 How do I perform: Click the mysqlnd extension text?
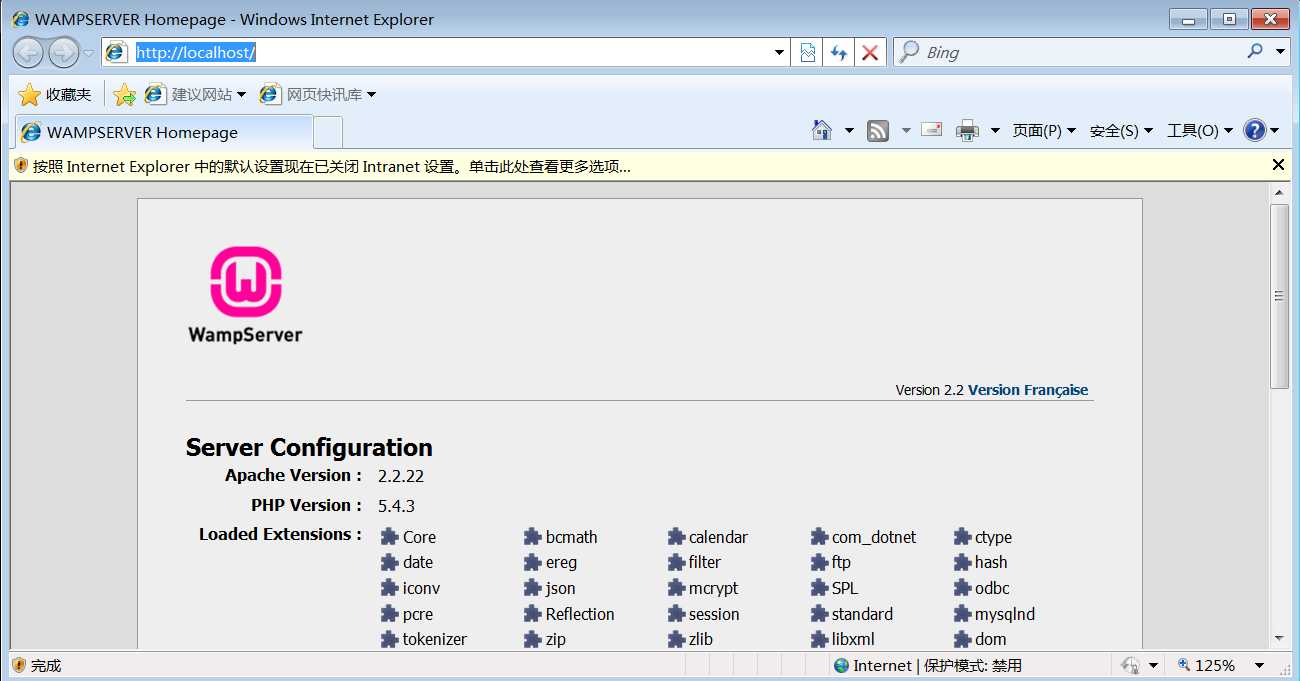pyautogui.click(x=1005, y=614)
